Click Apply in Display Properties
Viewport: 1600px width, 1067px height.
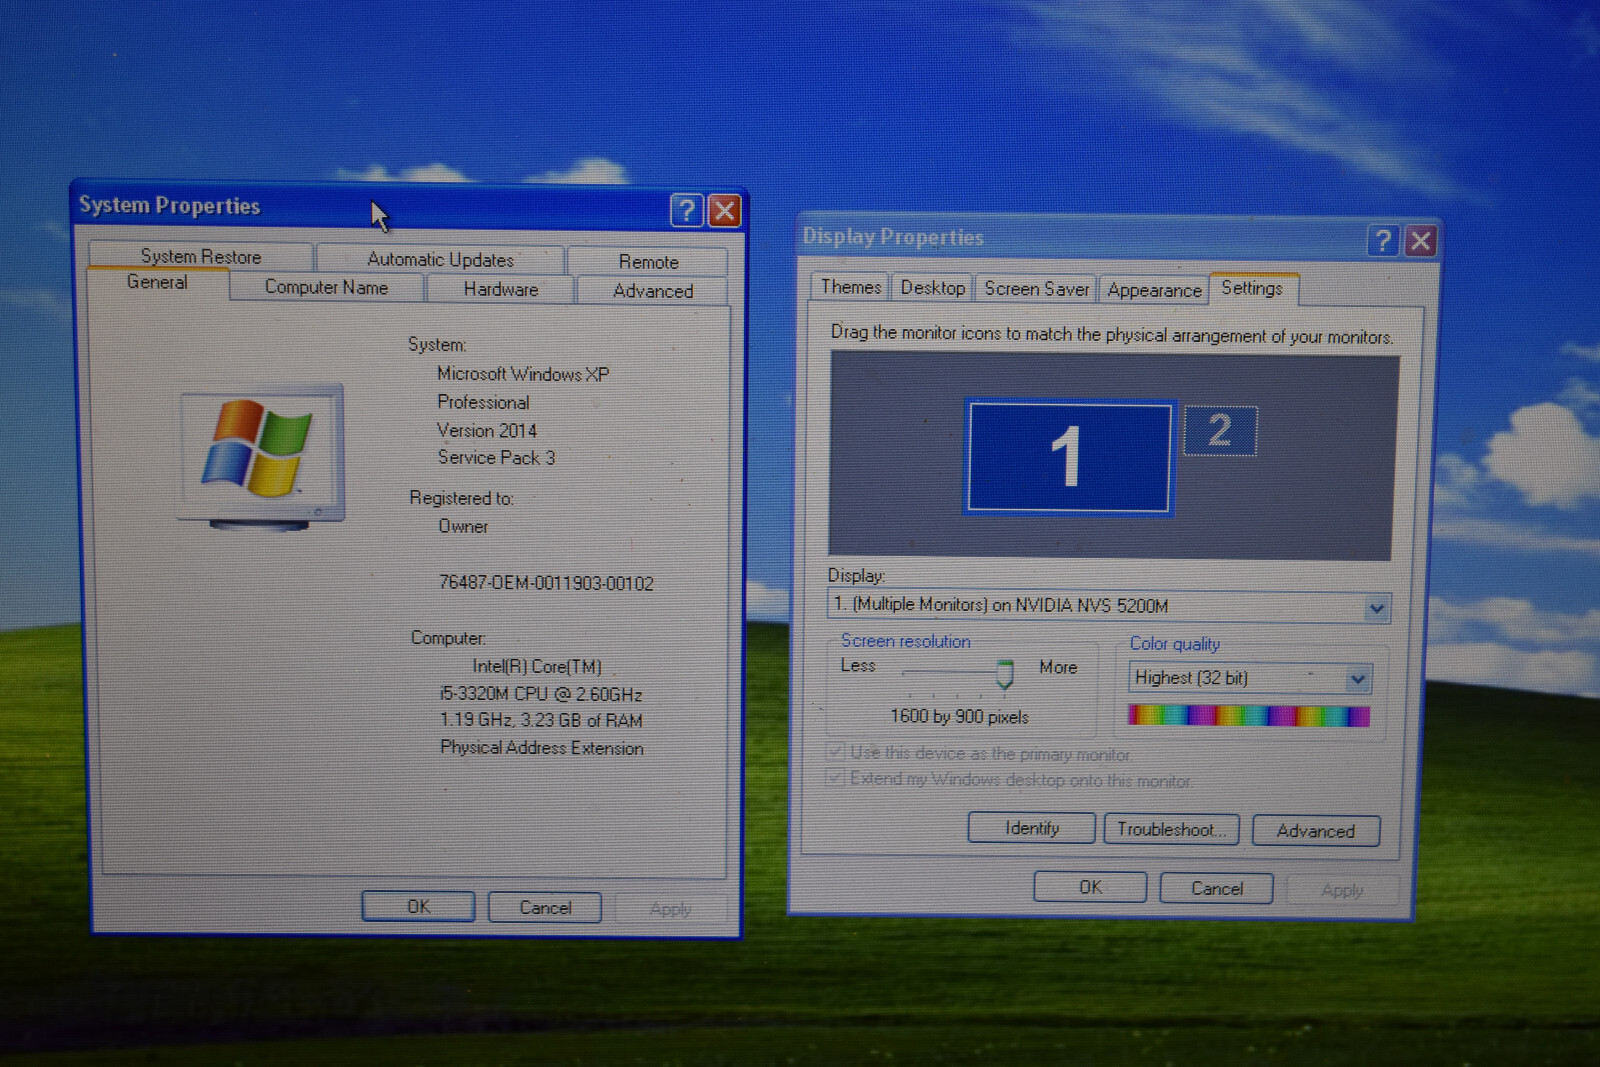(1342, 890)
